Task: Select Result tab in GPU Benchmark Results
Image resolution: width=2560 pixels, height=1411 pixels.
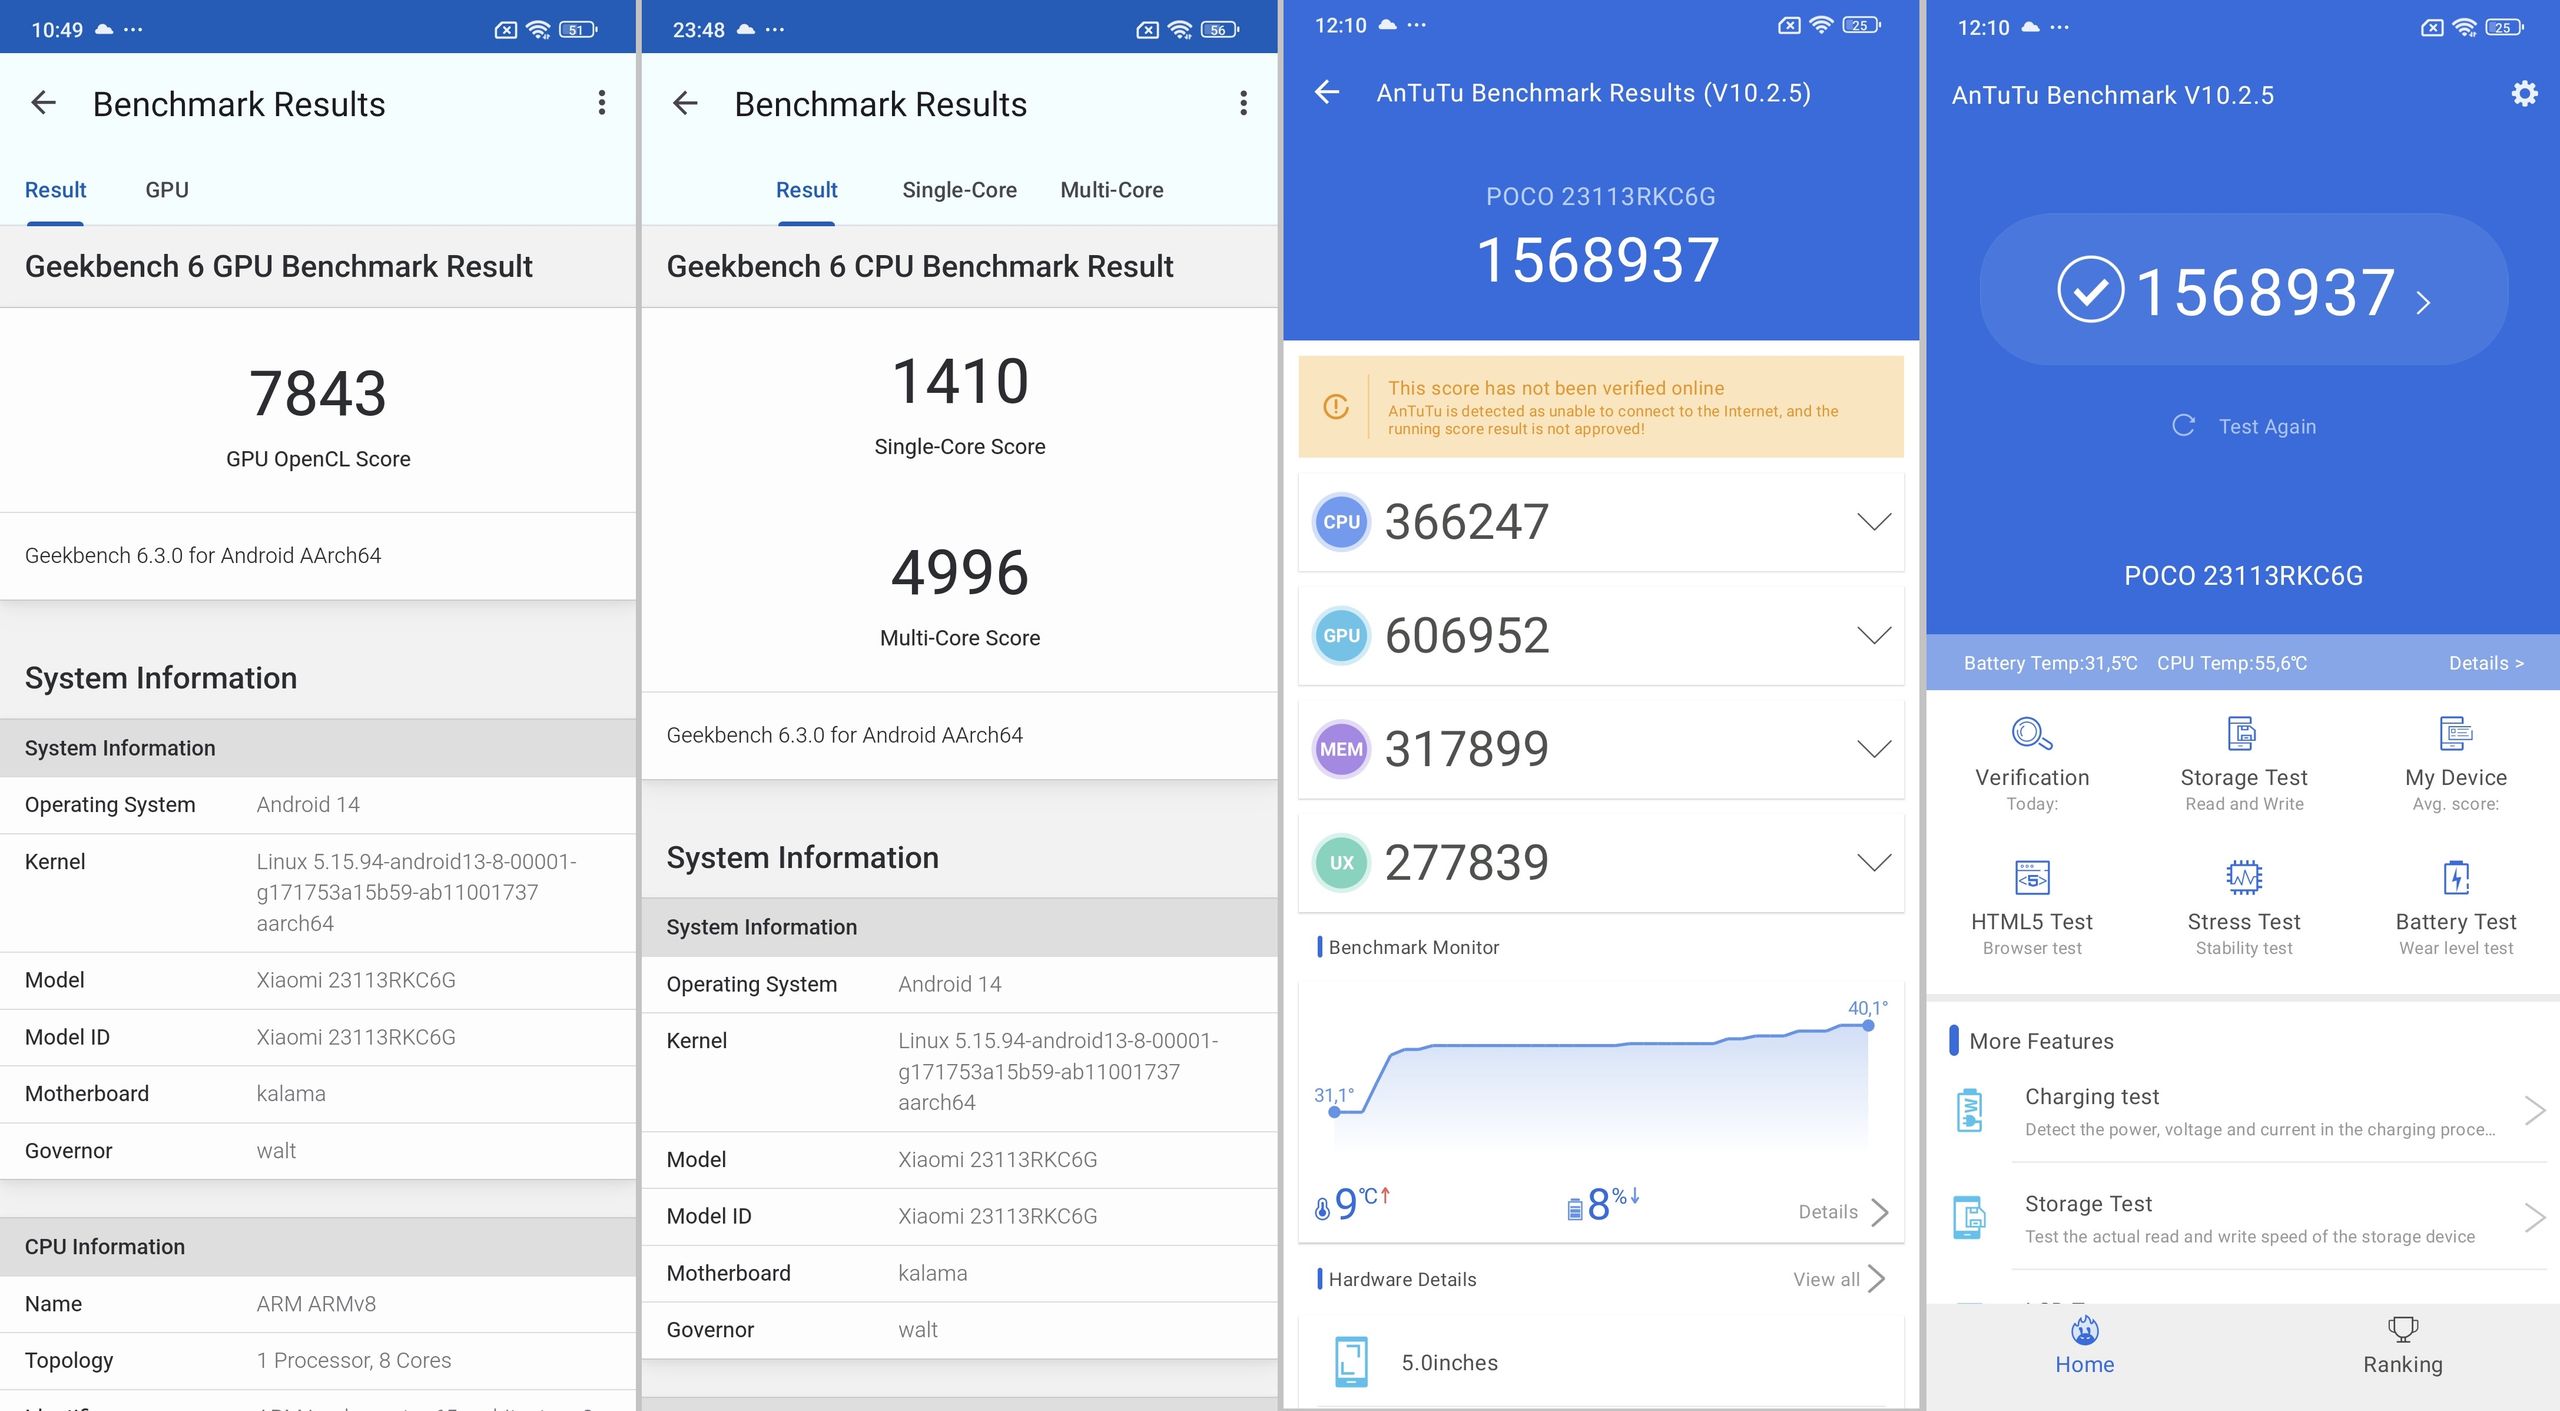Action: pos(55,190)
